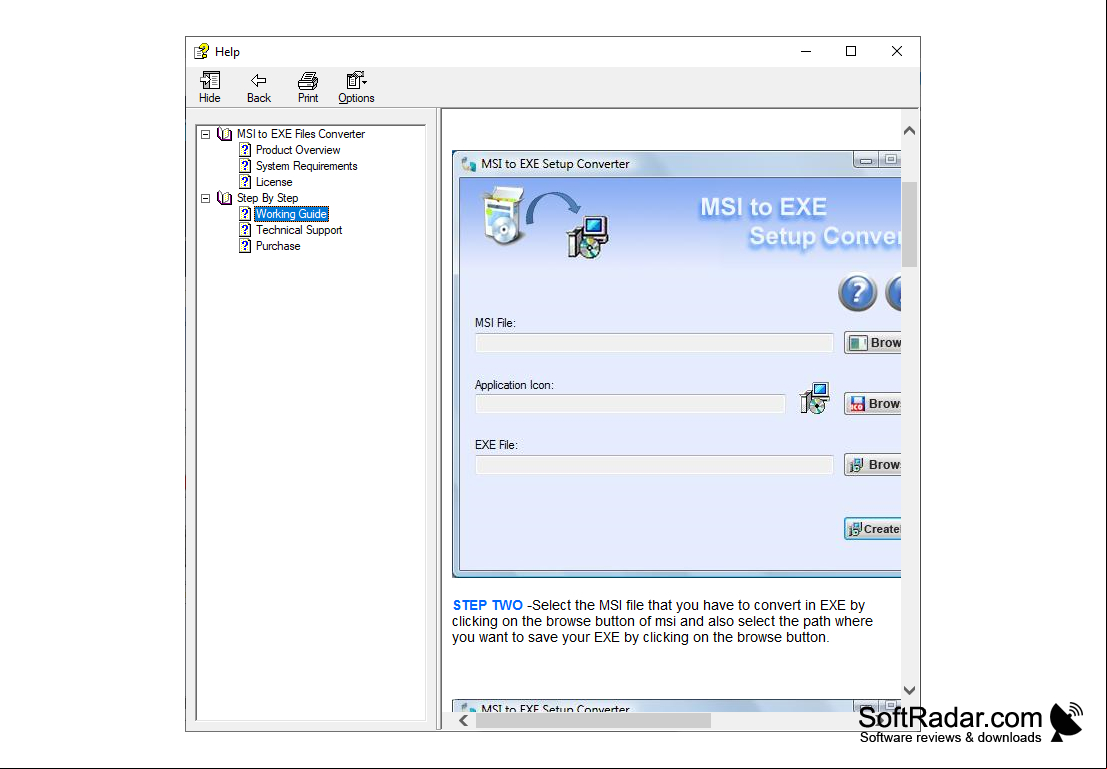The image size is (1107, 769).
Task: Select the Step By Step book
Action: (x=268, y=198)
